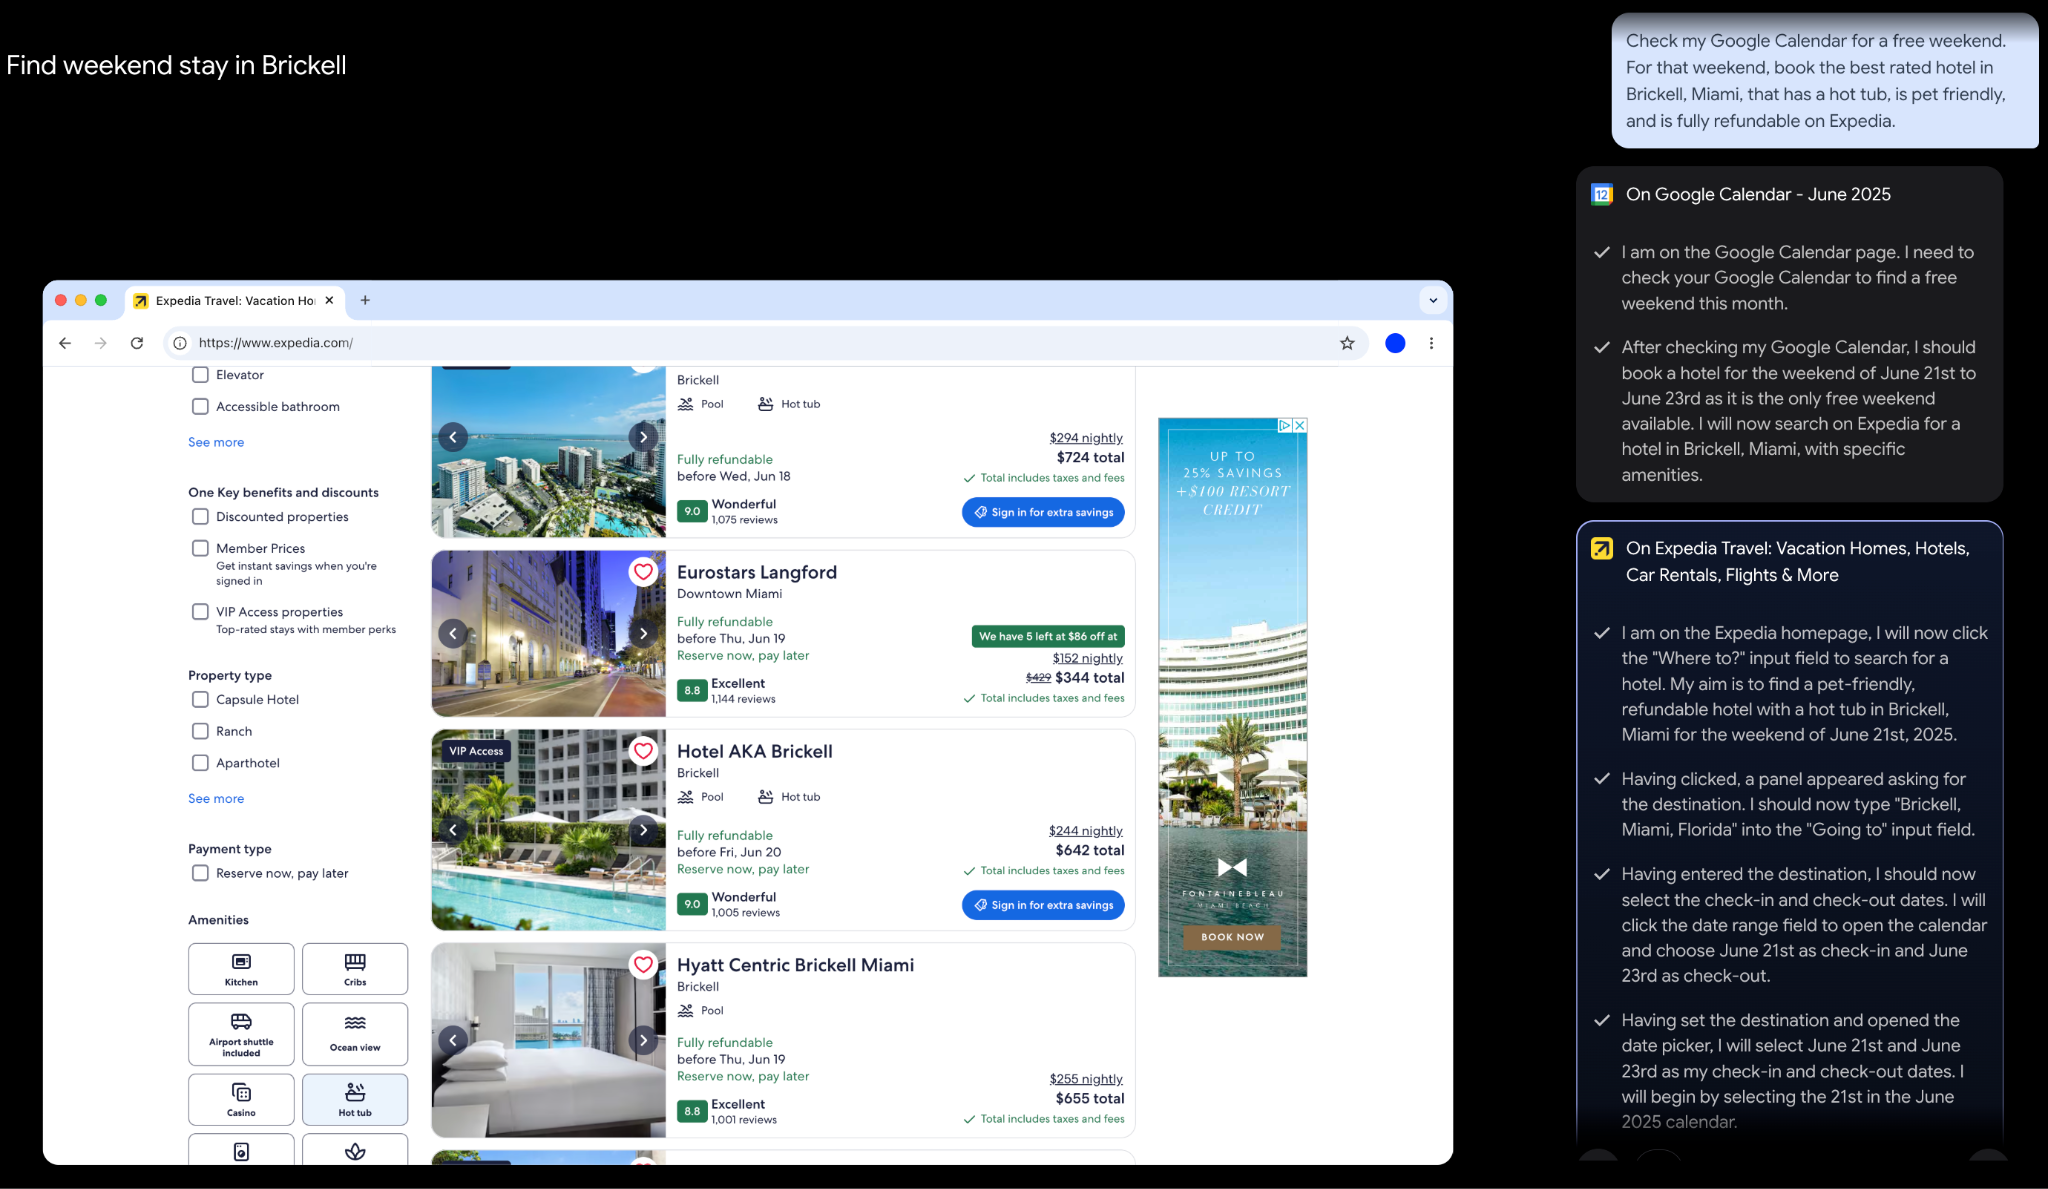This screenshot has height=1189, width=2048.
Task: Show next photo of Hyatt Centric Brickell
Action: [x=643, y=1041]
